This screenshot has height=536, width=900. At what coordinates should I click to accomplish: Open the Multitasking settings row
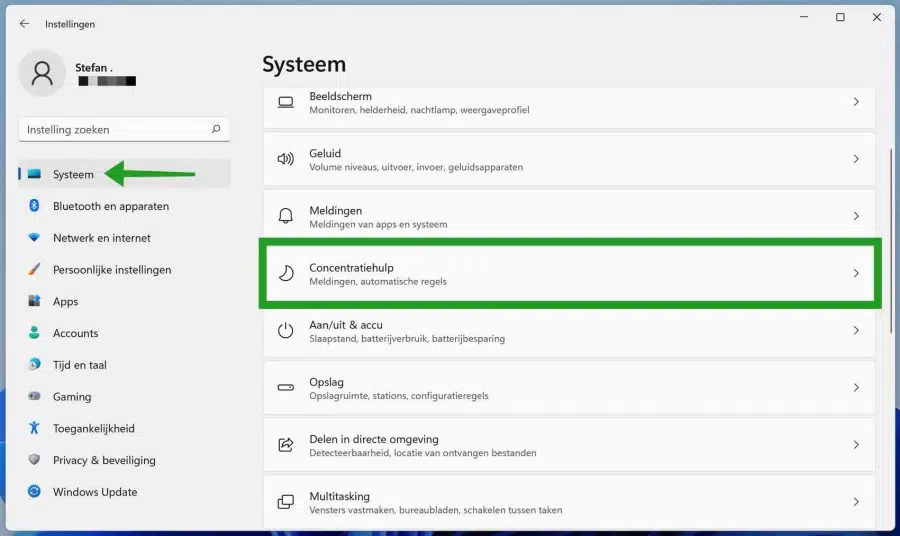[x=569, y=502]
